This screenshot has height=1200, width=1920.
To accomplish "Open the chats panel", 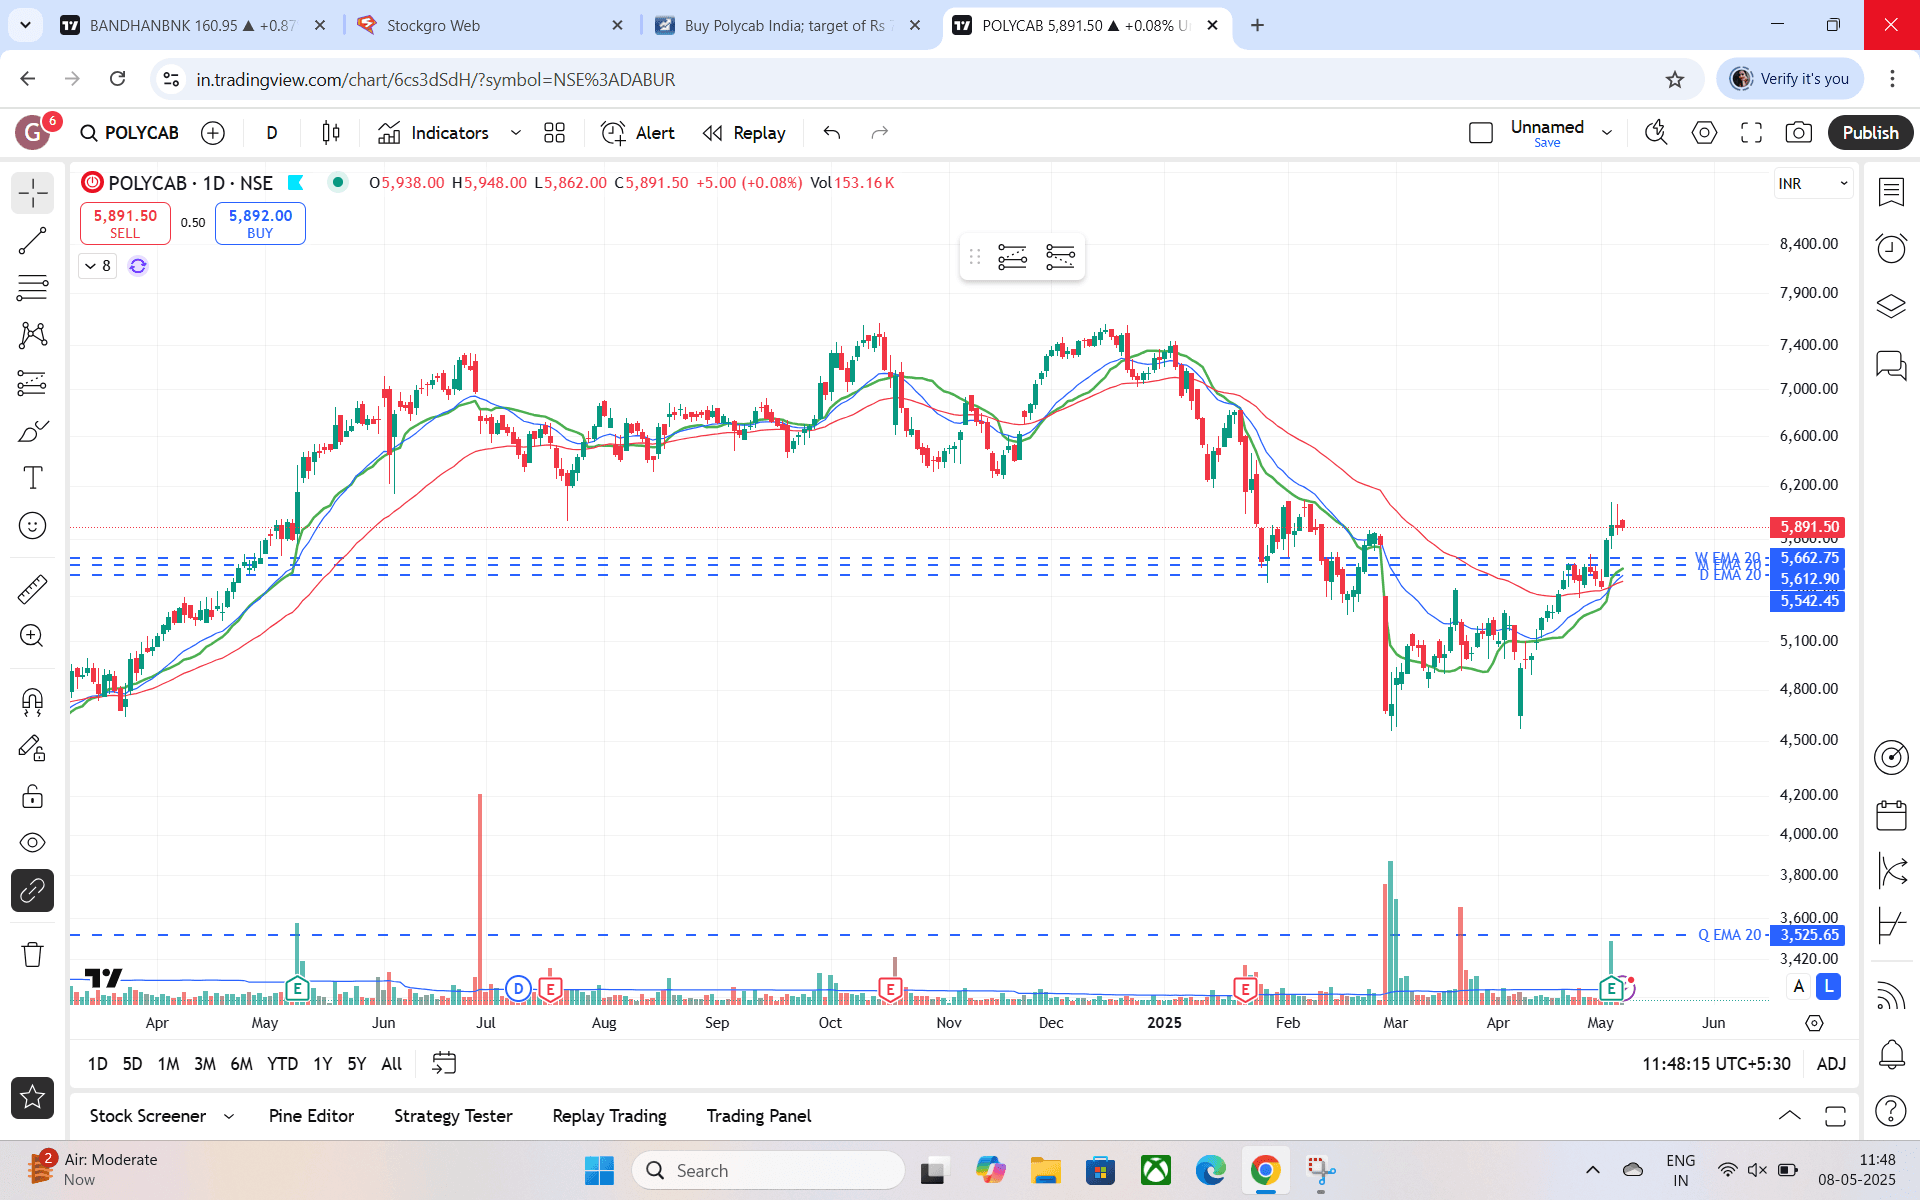I will [x=1891, y=364].
